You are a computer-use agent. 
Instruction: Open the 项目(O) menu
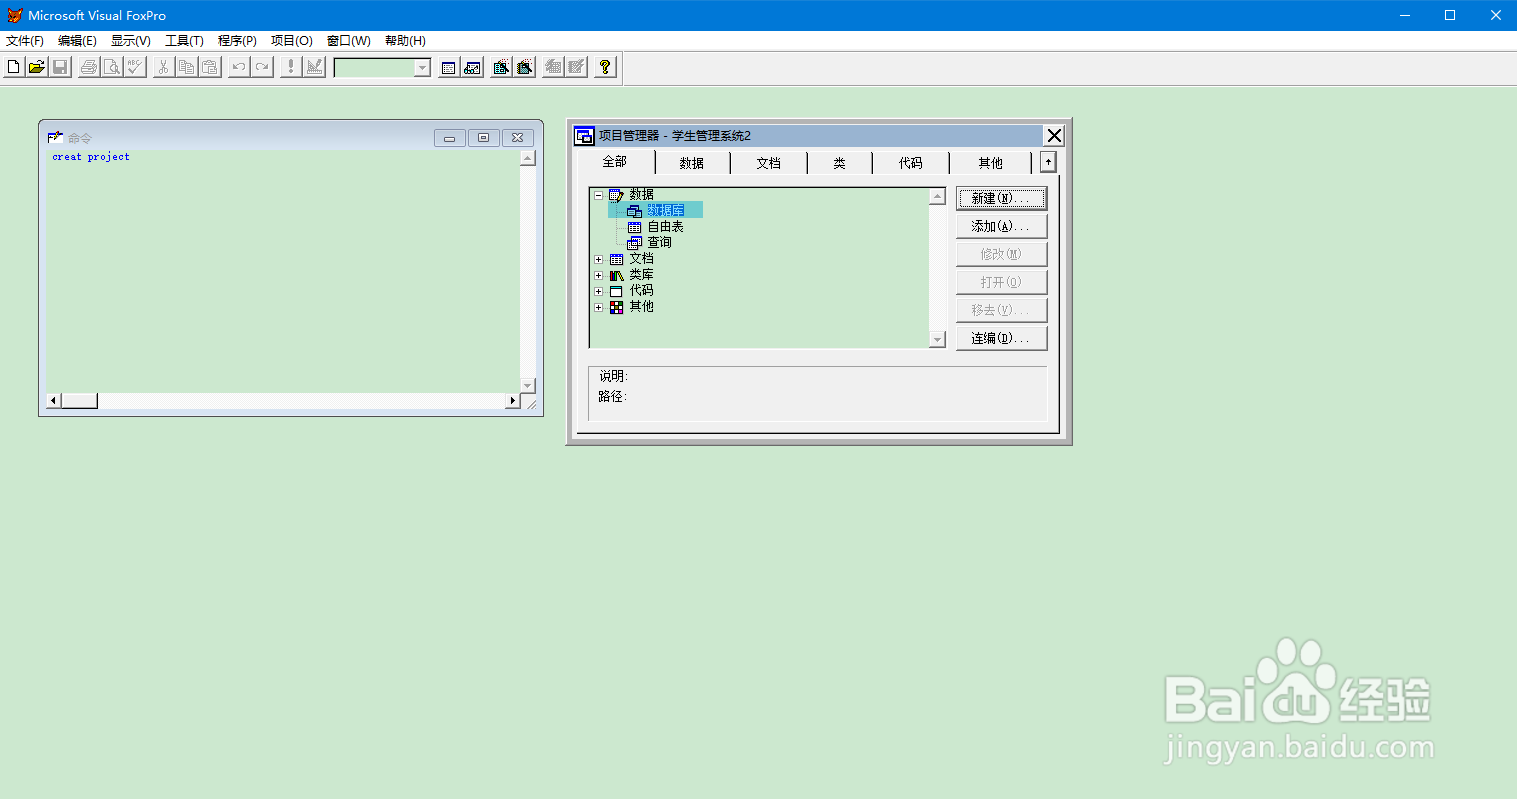tap(292, 41)
